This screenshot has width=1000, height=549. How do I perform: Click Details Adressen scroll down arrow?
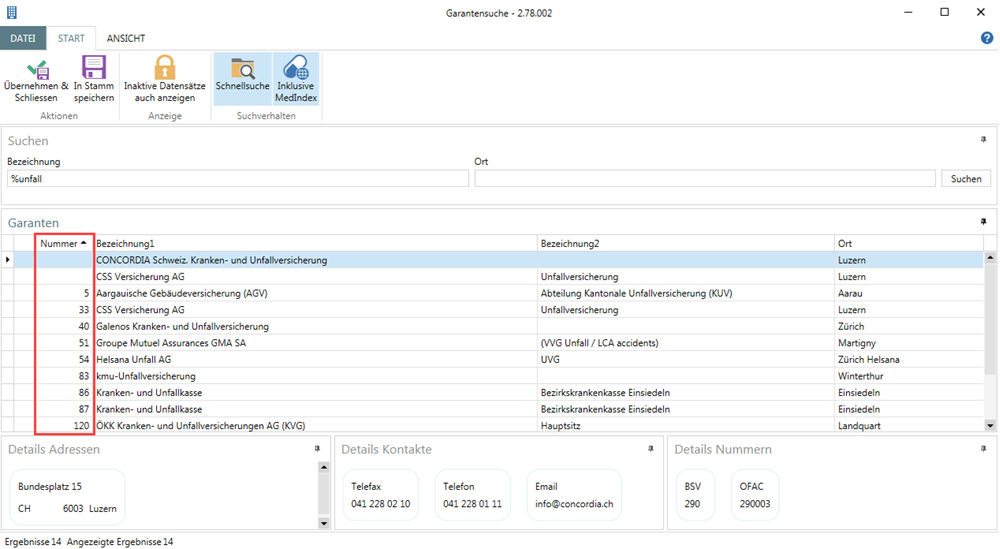pos(323,523)
